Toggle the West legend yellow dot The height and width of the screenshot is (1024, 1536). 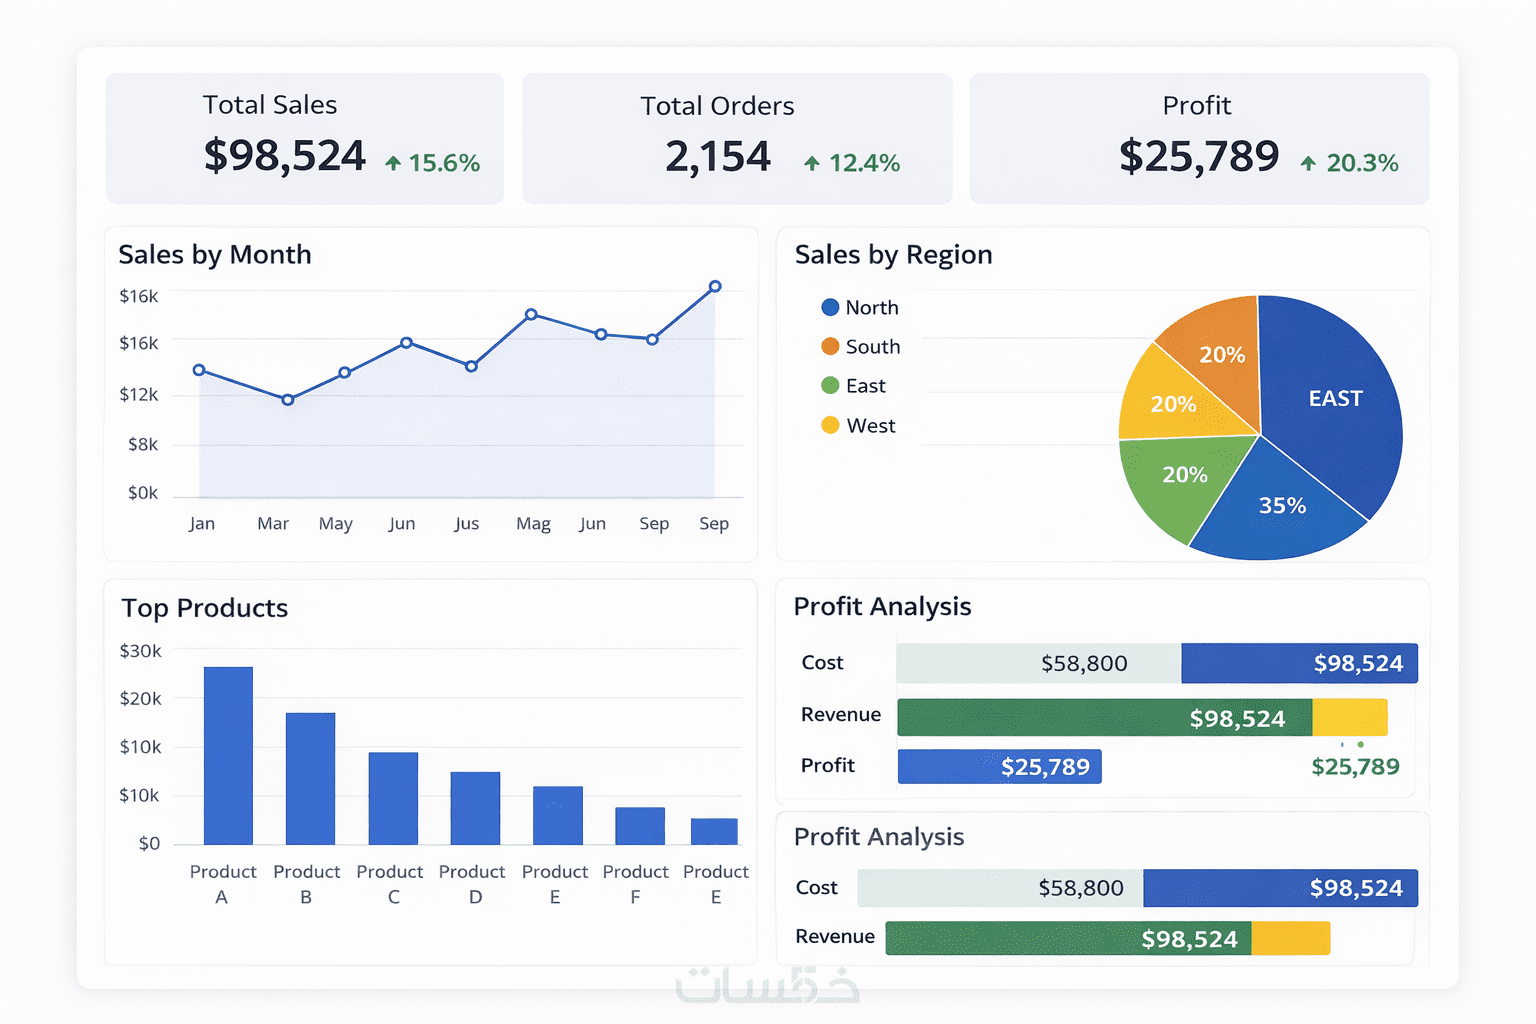pyautogui.click(x=830, y=425)
